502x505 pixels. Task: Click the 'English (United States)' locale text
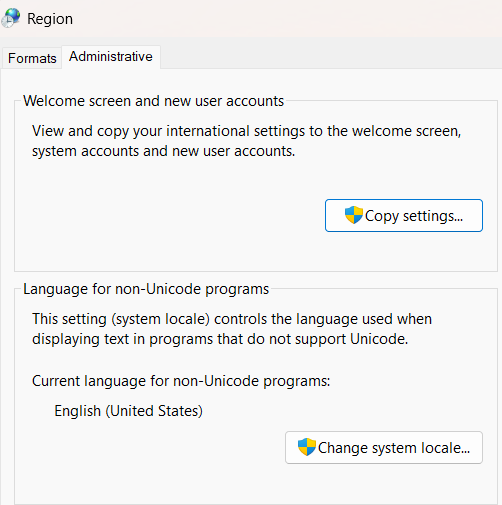tap(128, 411)
